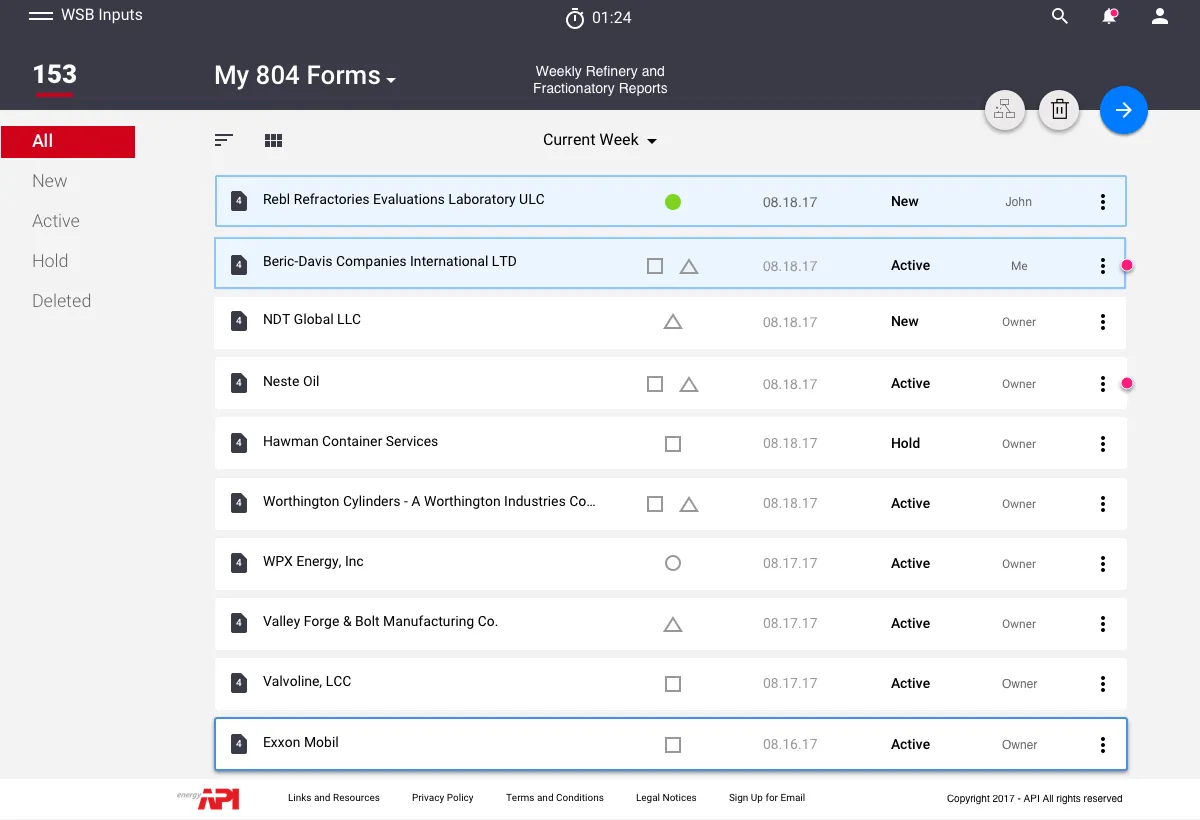Open three-dot menu for Valley Forge row
This screenshot has height=820, width=1200.
(x=1103, y=624)
